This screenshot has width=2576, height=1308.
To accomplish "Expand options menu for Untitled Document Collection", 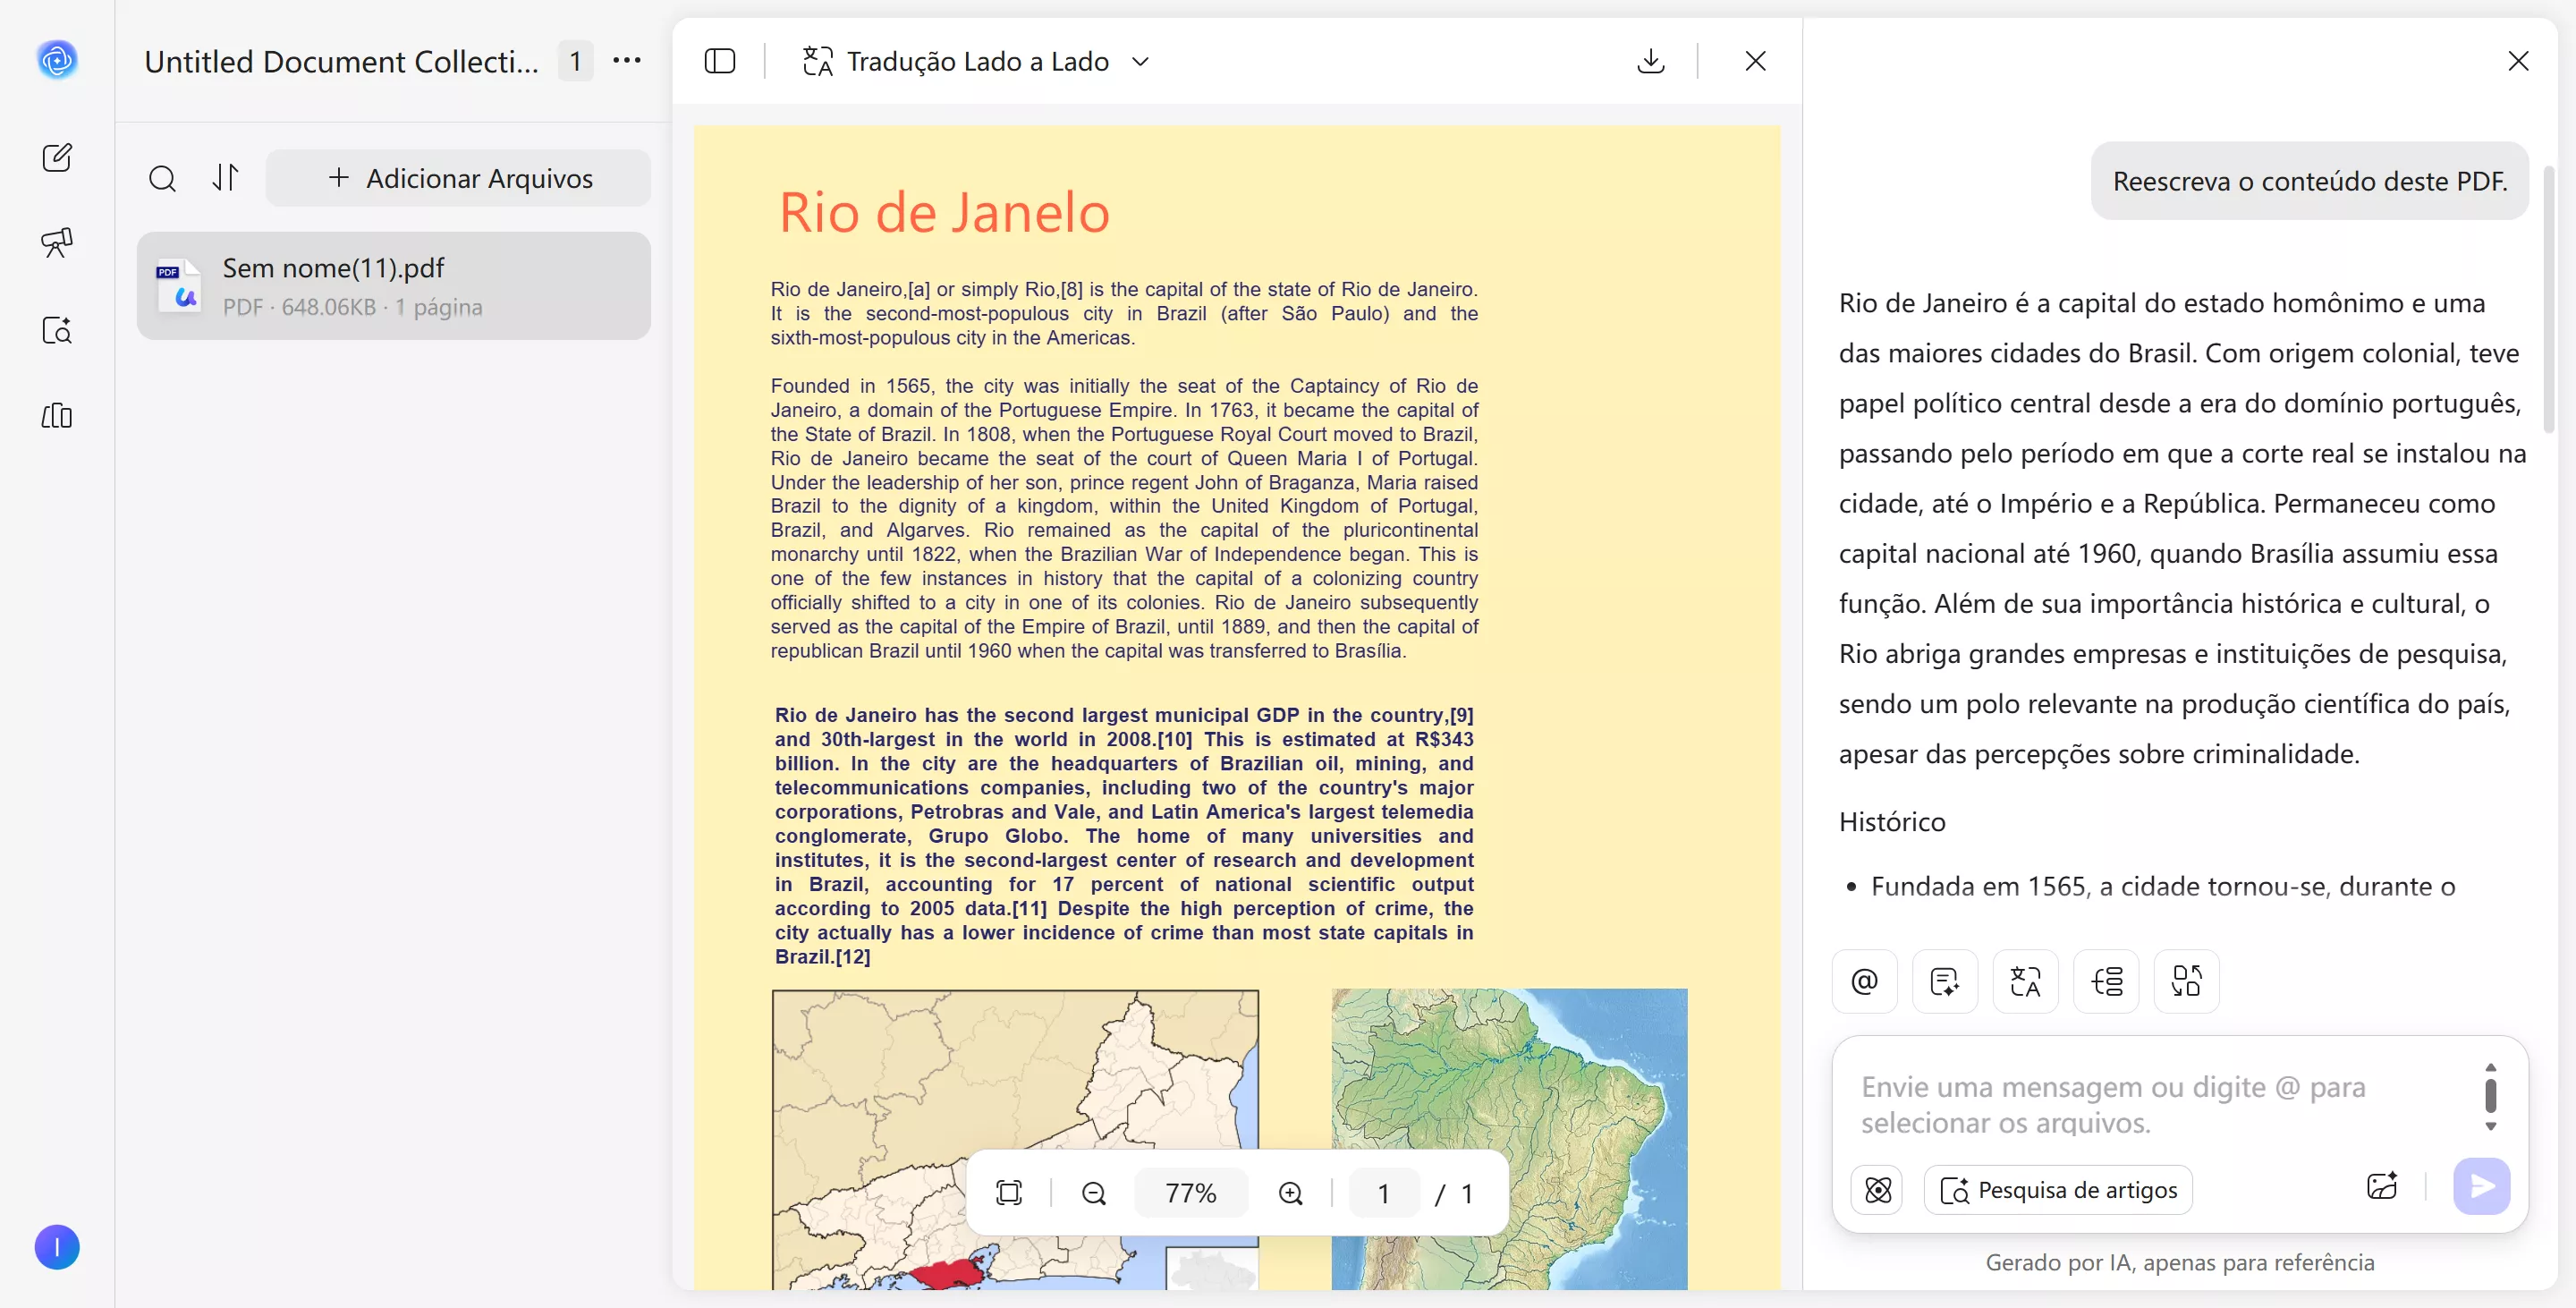I will 626,61.
